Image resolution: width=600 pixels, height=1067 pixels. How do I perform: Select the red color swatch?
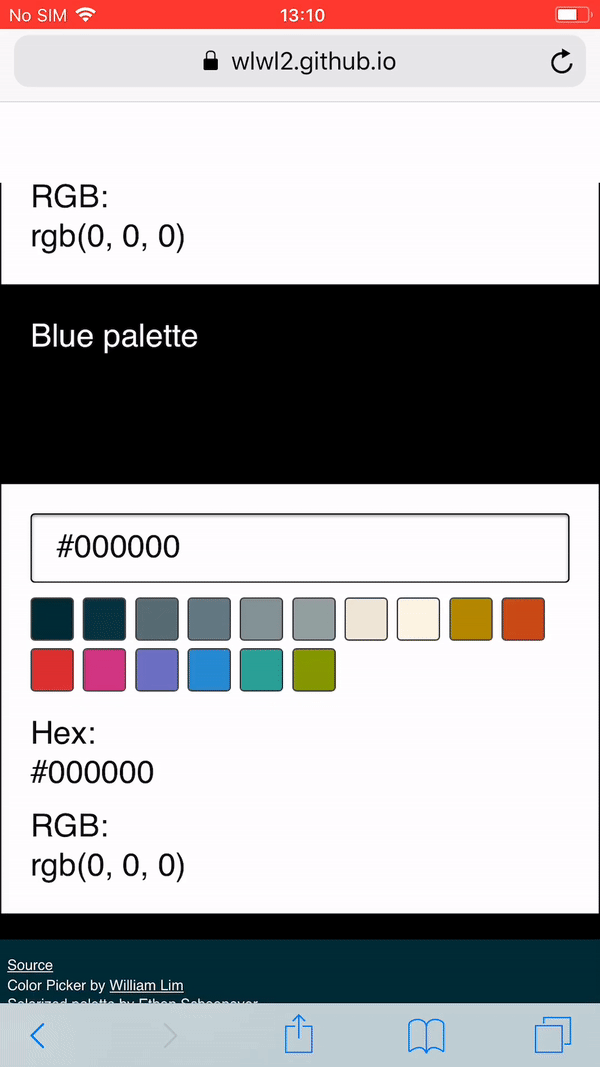52,670
